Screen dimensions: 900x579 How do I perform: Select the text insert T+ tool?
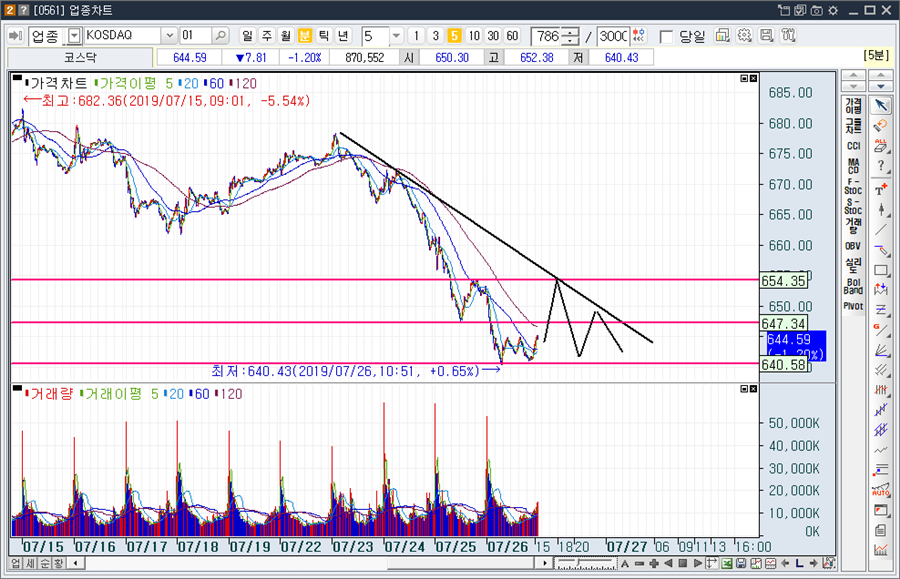click(881, 189)
